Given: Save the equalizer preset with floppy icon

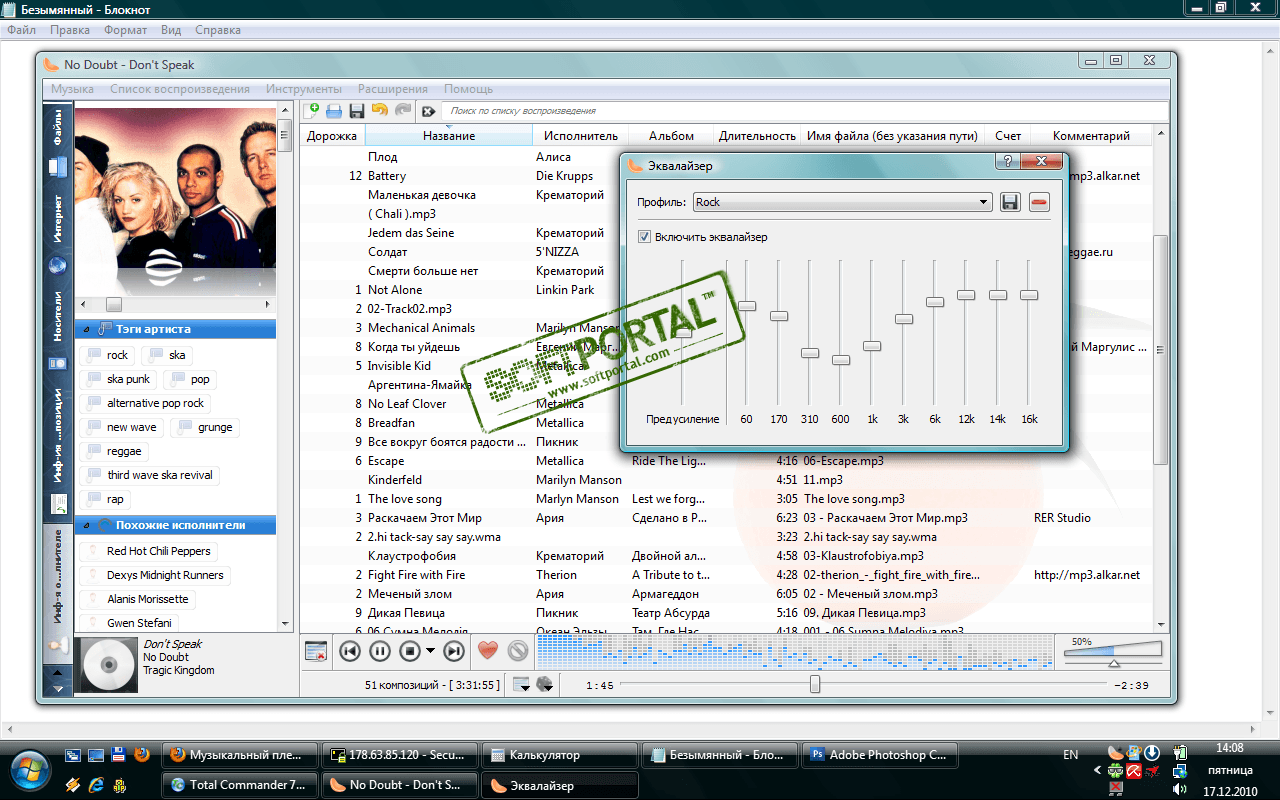Looking at the screenshot, I should (x=1010, y=202).
